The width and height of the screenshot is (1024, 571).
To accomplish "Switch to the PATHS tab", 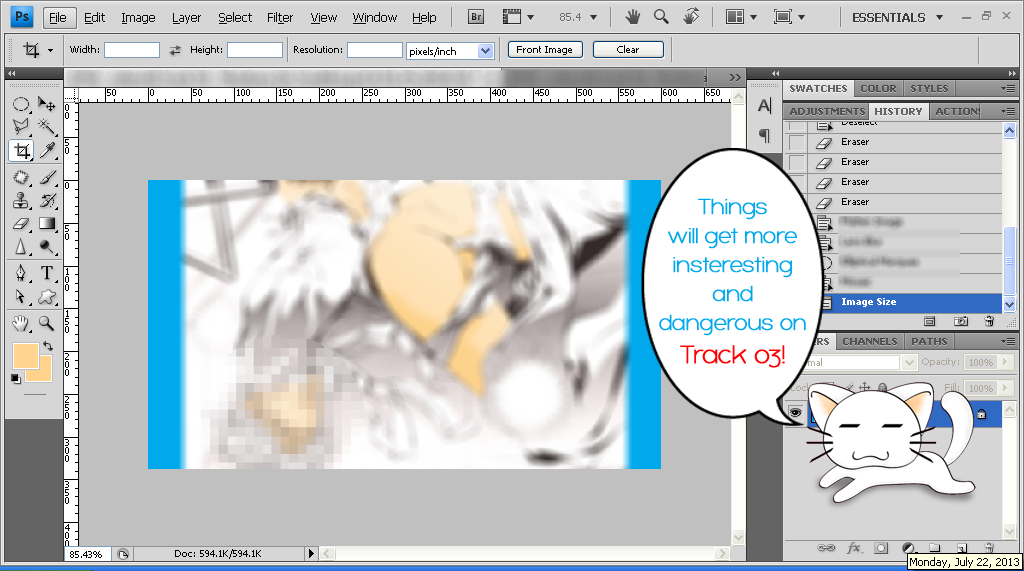I will [x=929, y=341].
